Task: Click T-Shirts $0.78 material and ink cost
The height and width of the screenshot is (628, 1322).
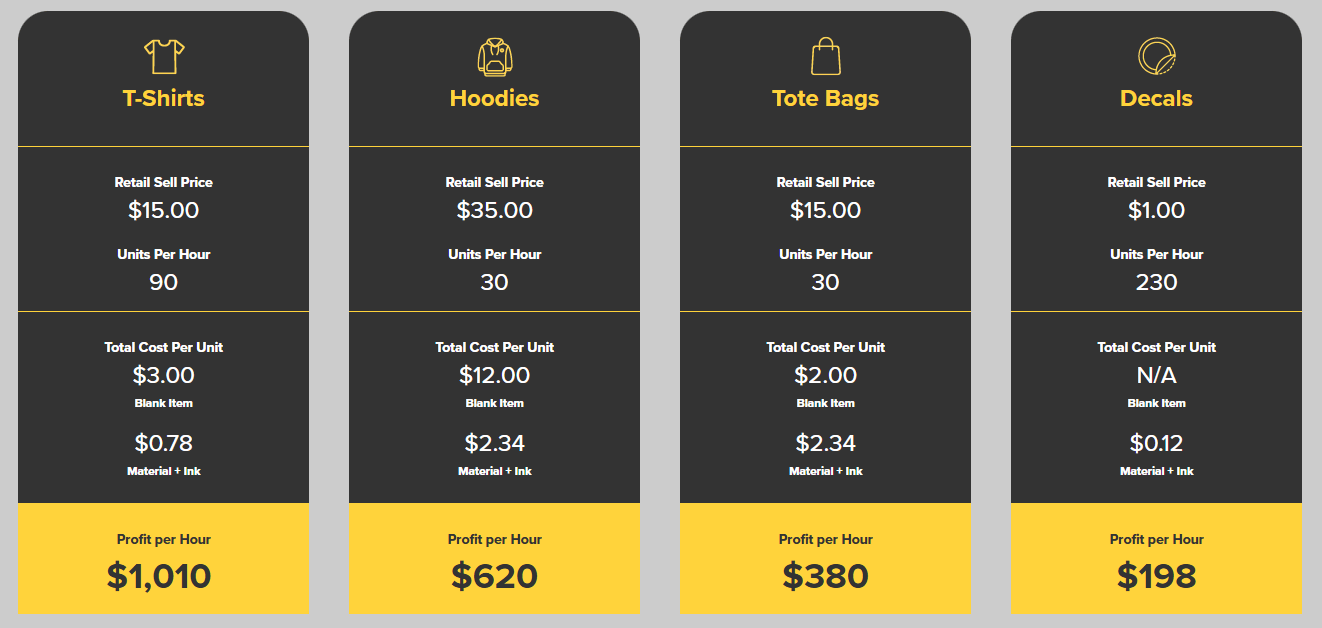Action: (164, 443)
